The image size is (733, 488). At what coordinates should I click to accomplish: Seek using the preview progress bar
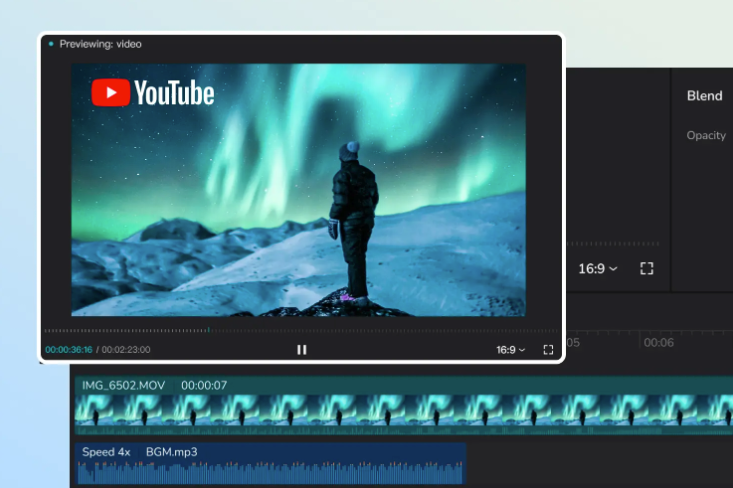pos(300,330)
